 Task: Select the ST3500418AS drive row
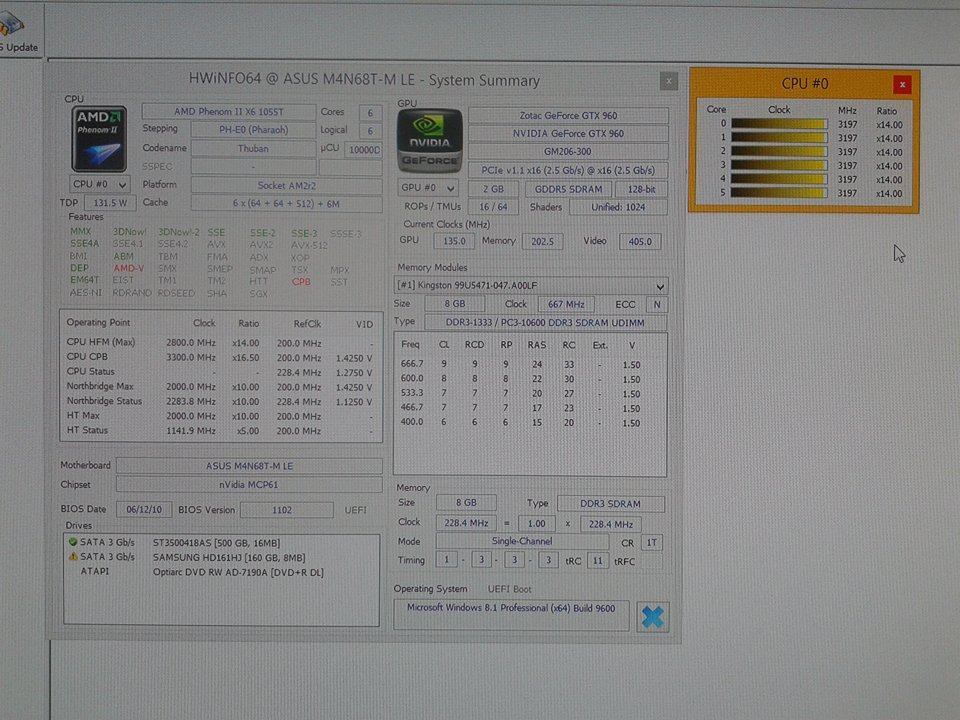(221, 542)
